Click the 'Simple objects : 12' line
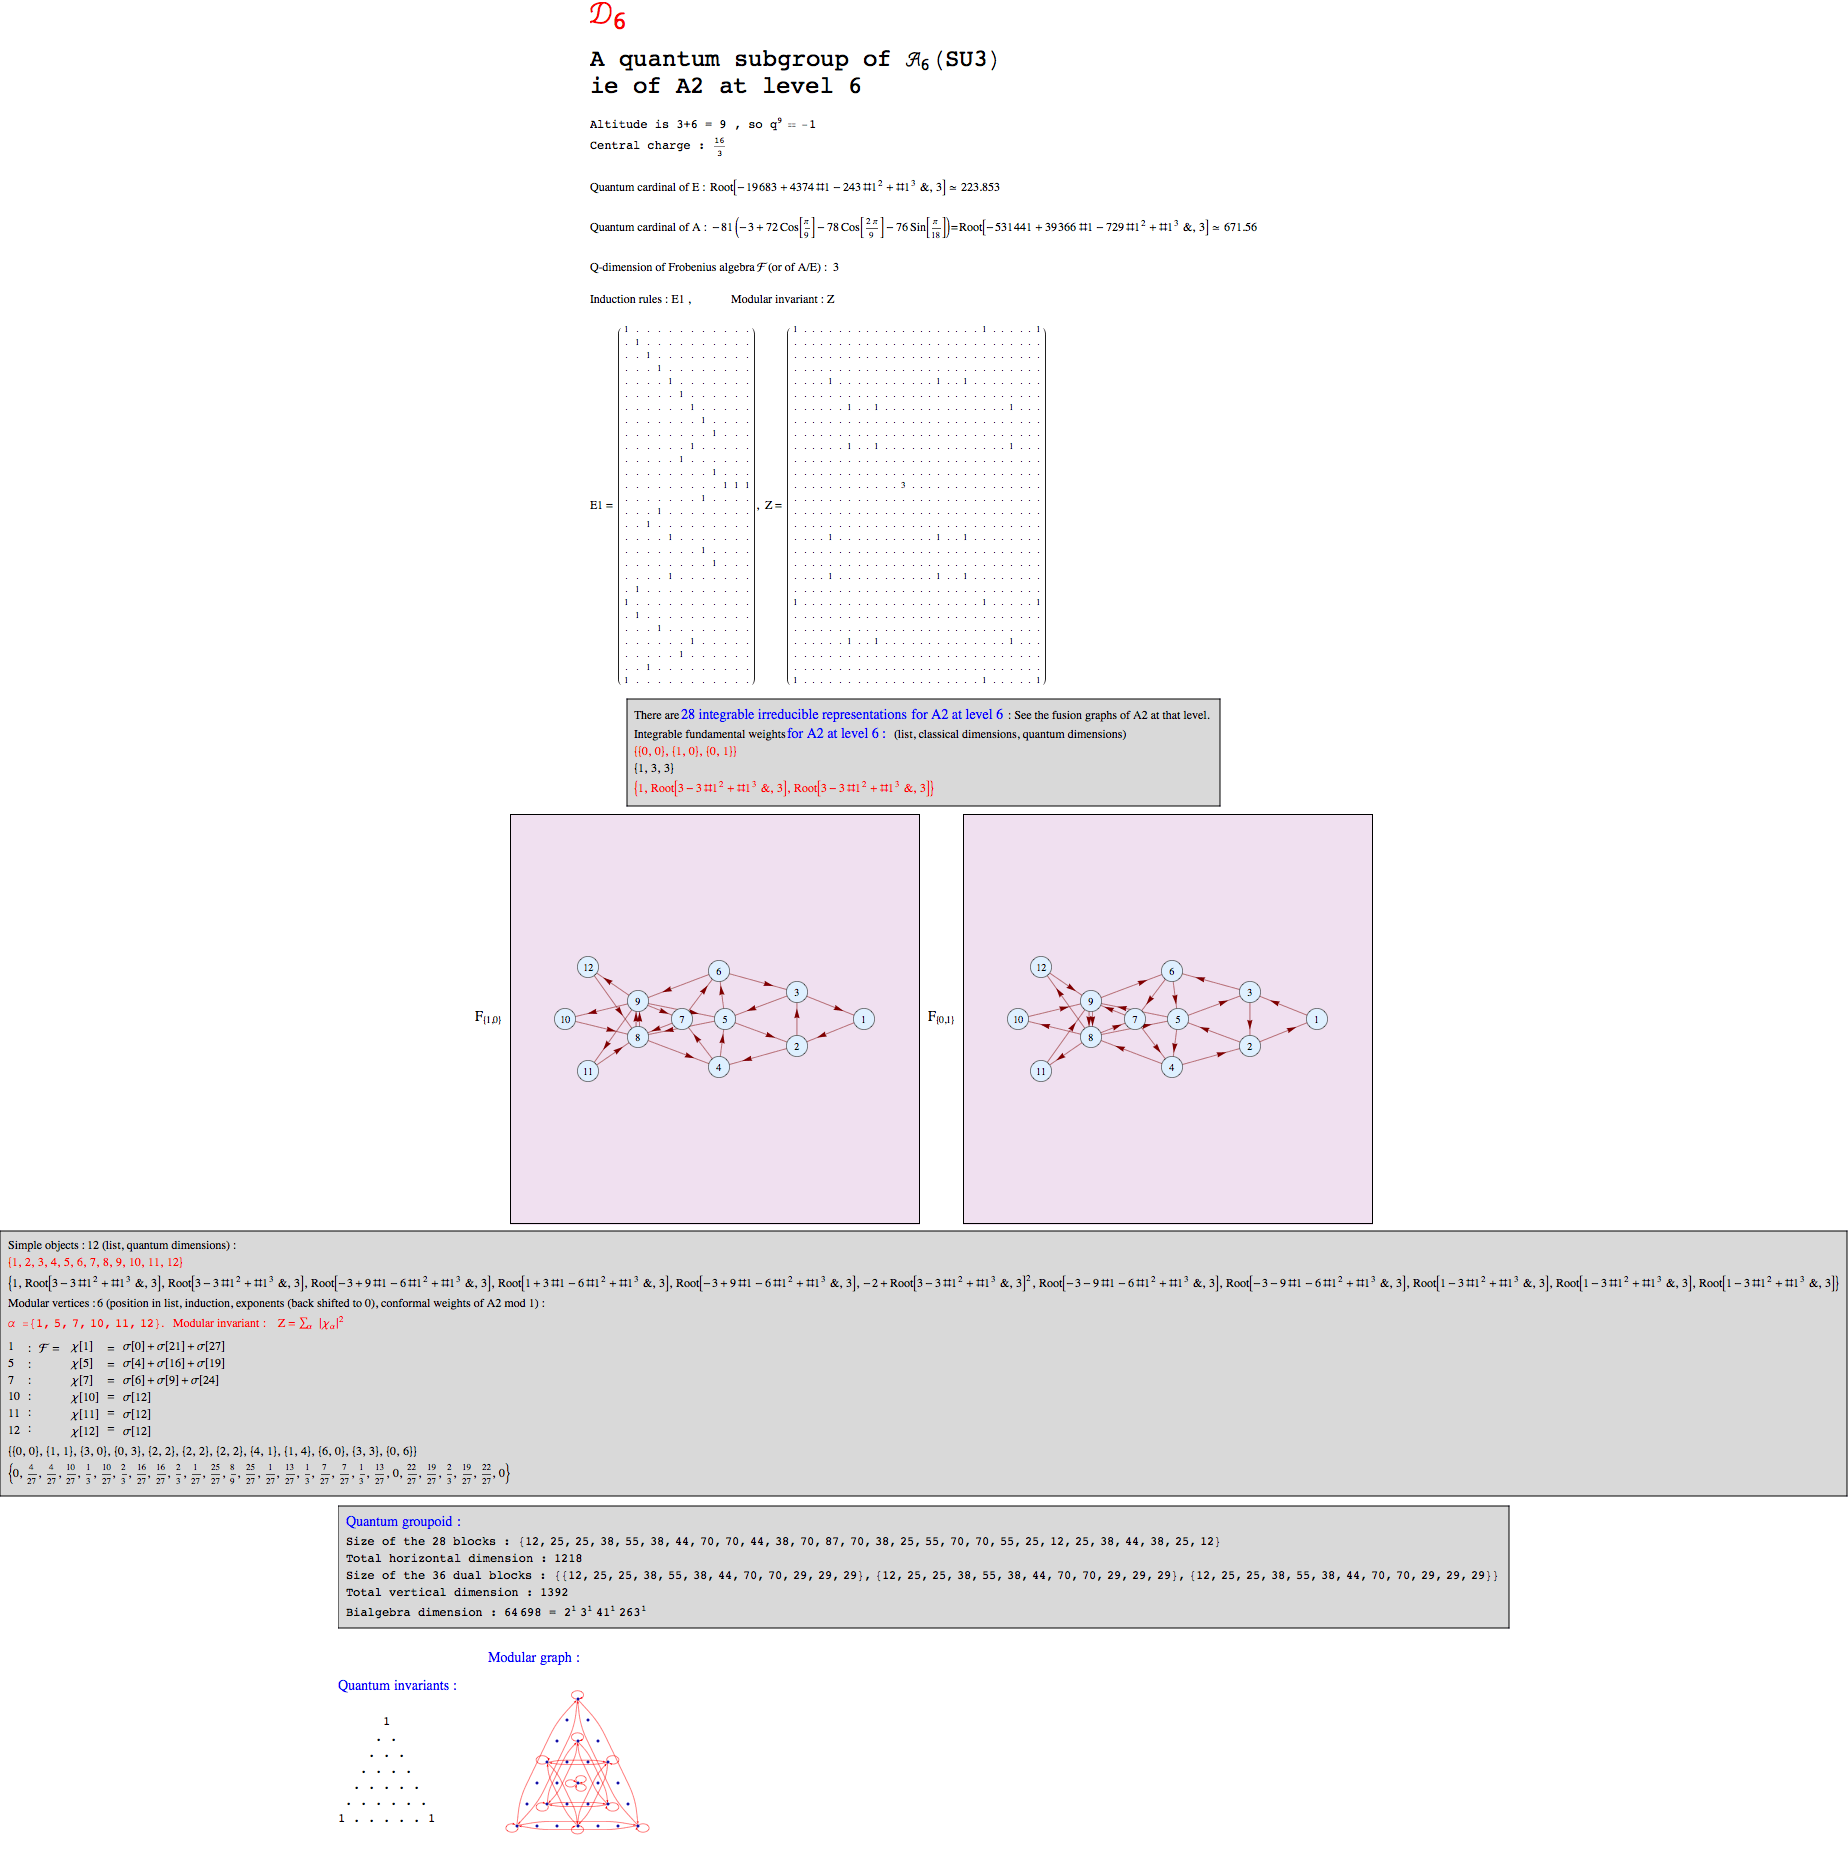1848x1873 pixels. click(122, 1245)
